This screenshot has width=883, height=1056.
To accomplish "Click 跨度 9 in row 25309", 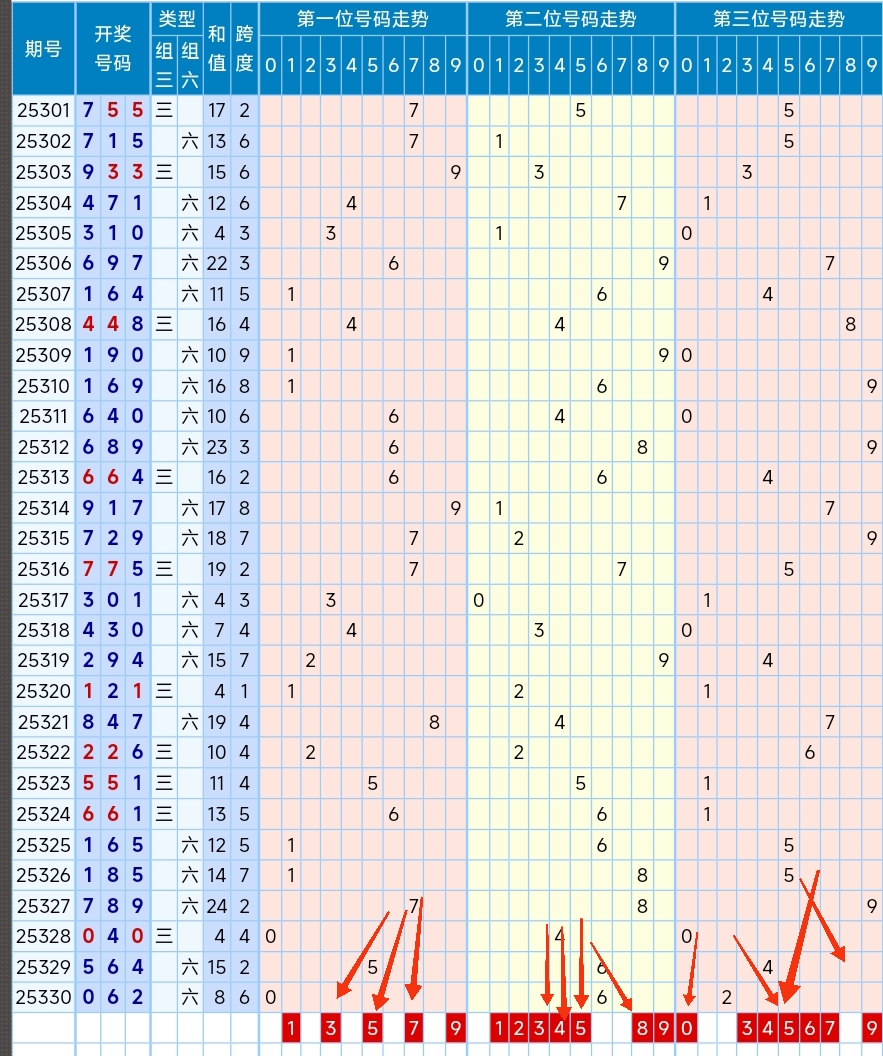I will point(244,355).
